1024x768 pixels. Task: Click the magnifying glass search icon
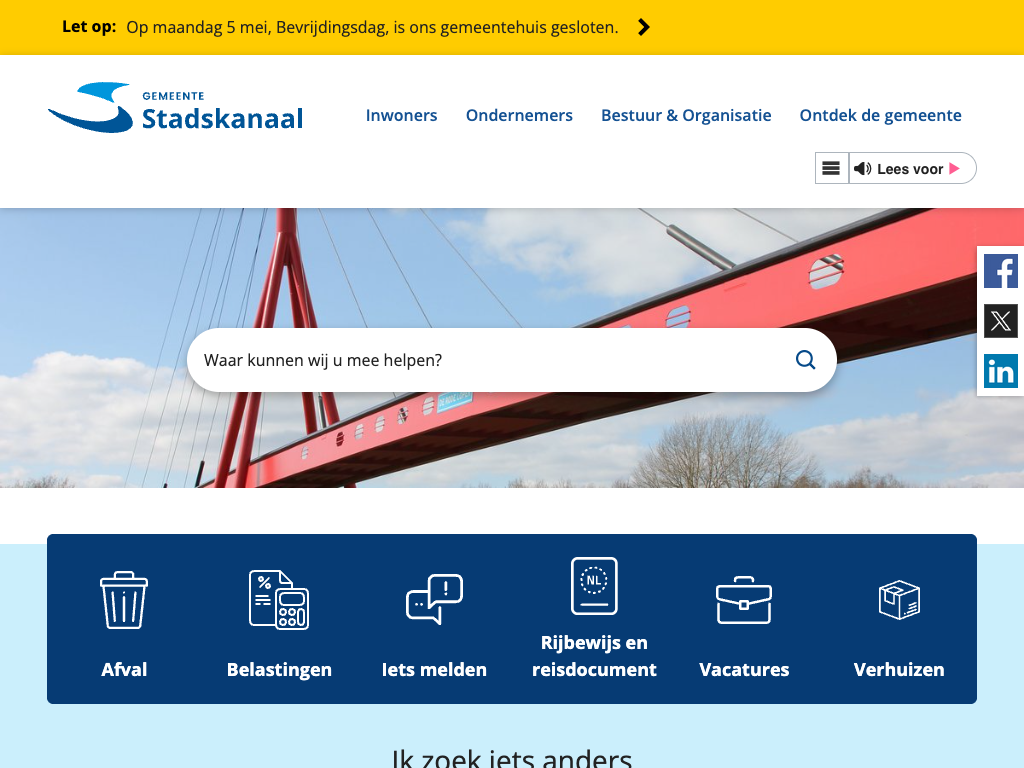(805, 360)
